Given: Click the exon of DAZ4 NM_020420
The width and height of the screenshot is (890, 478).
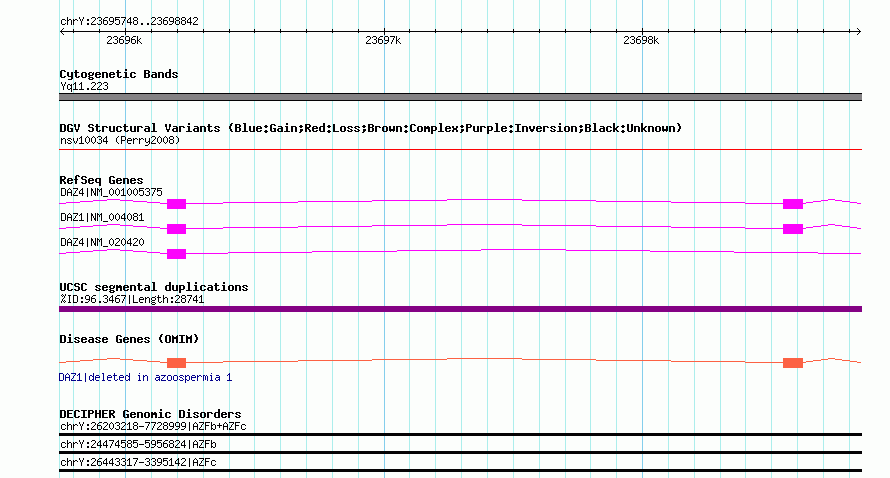Looking at the screenshot, I should click(177, 254).
